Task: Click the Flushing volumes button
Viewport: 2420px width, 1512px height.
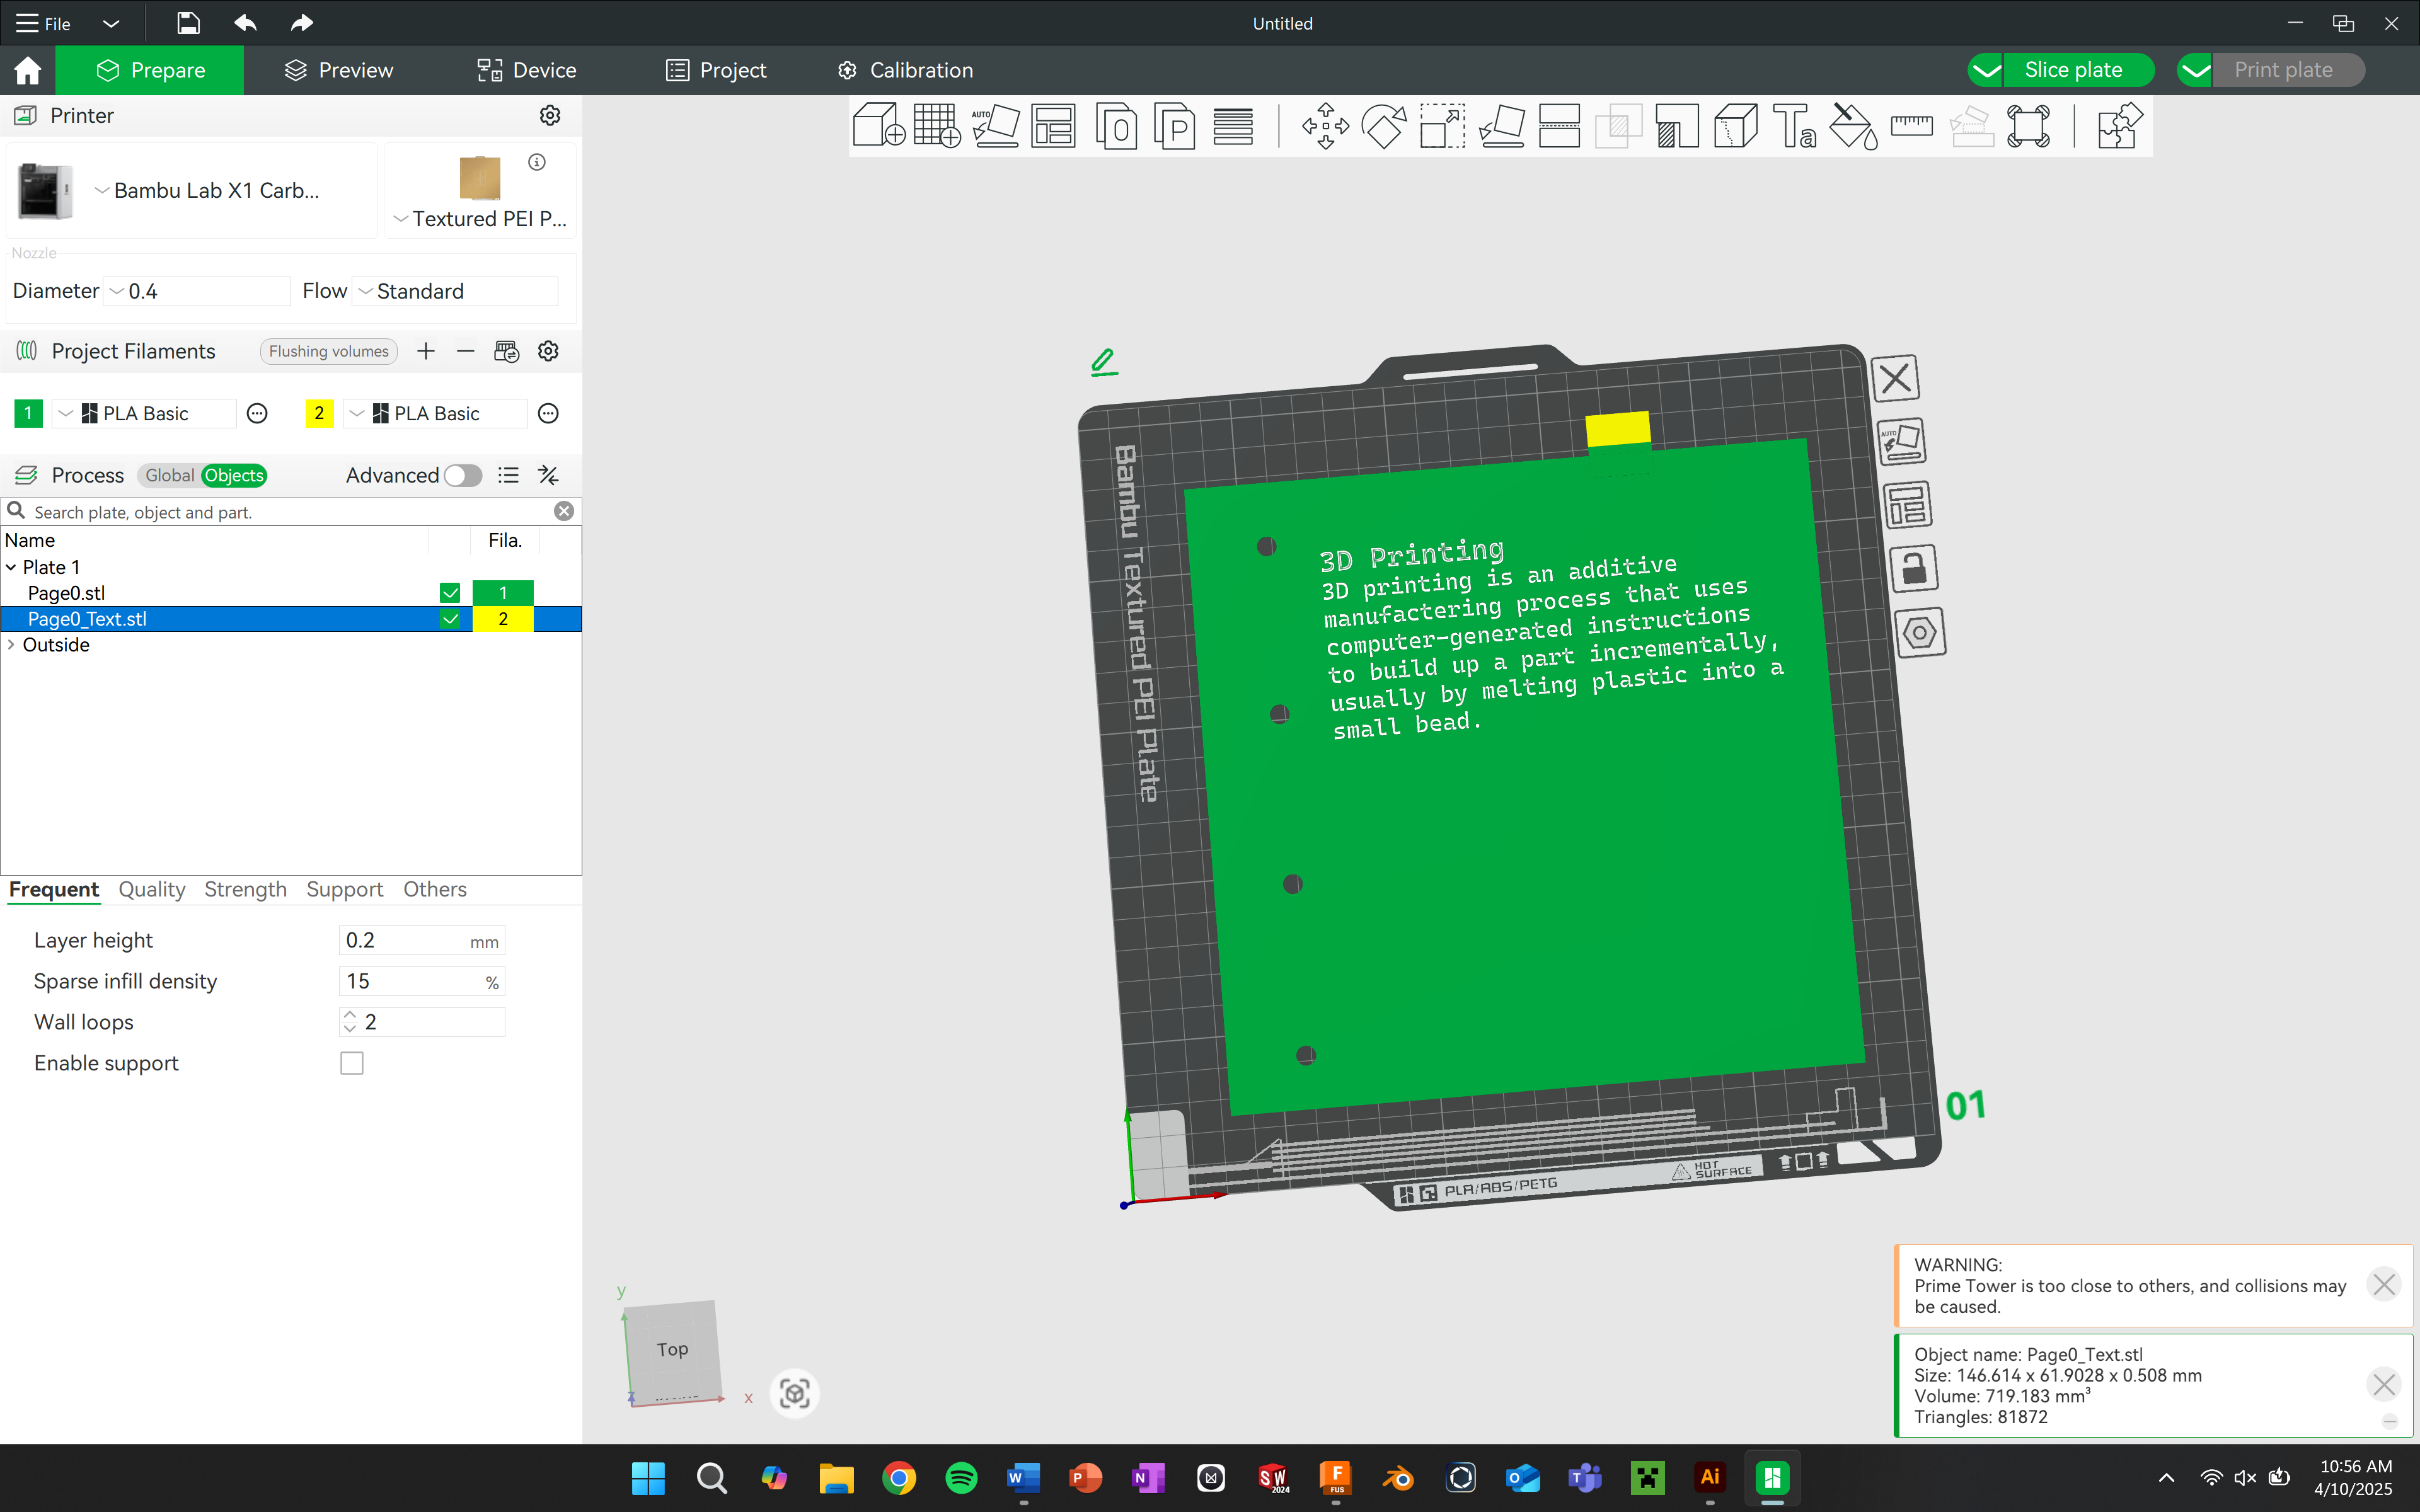Action: point(328,351)
